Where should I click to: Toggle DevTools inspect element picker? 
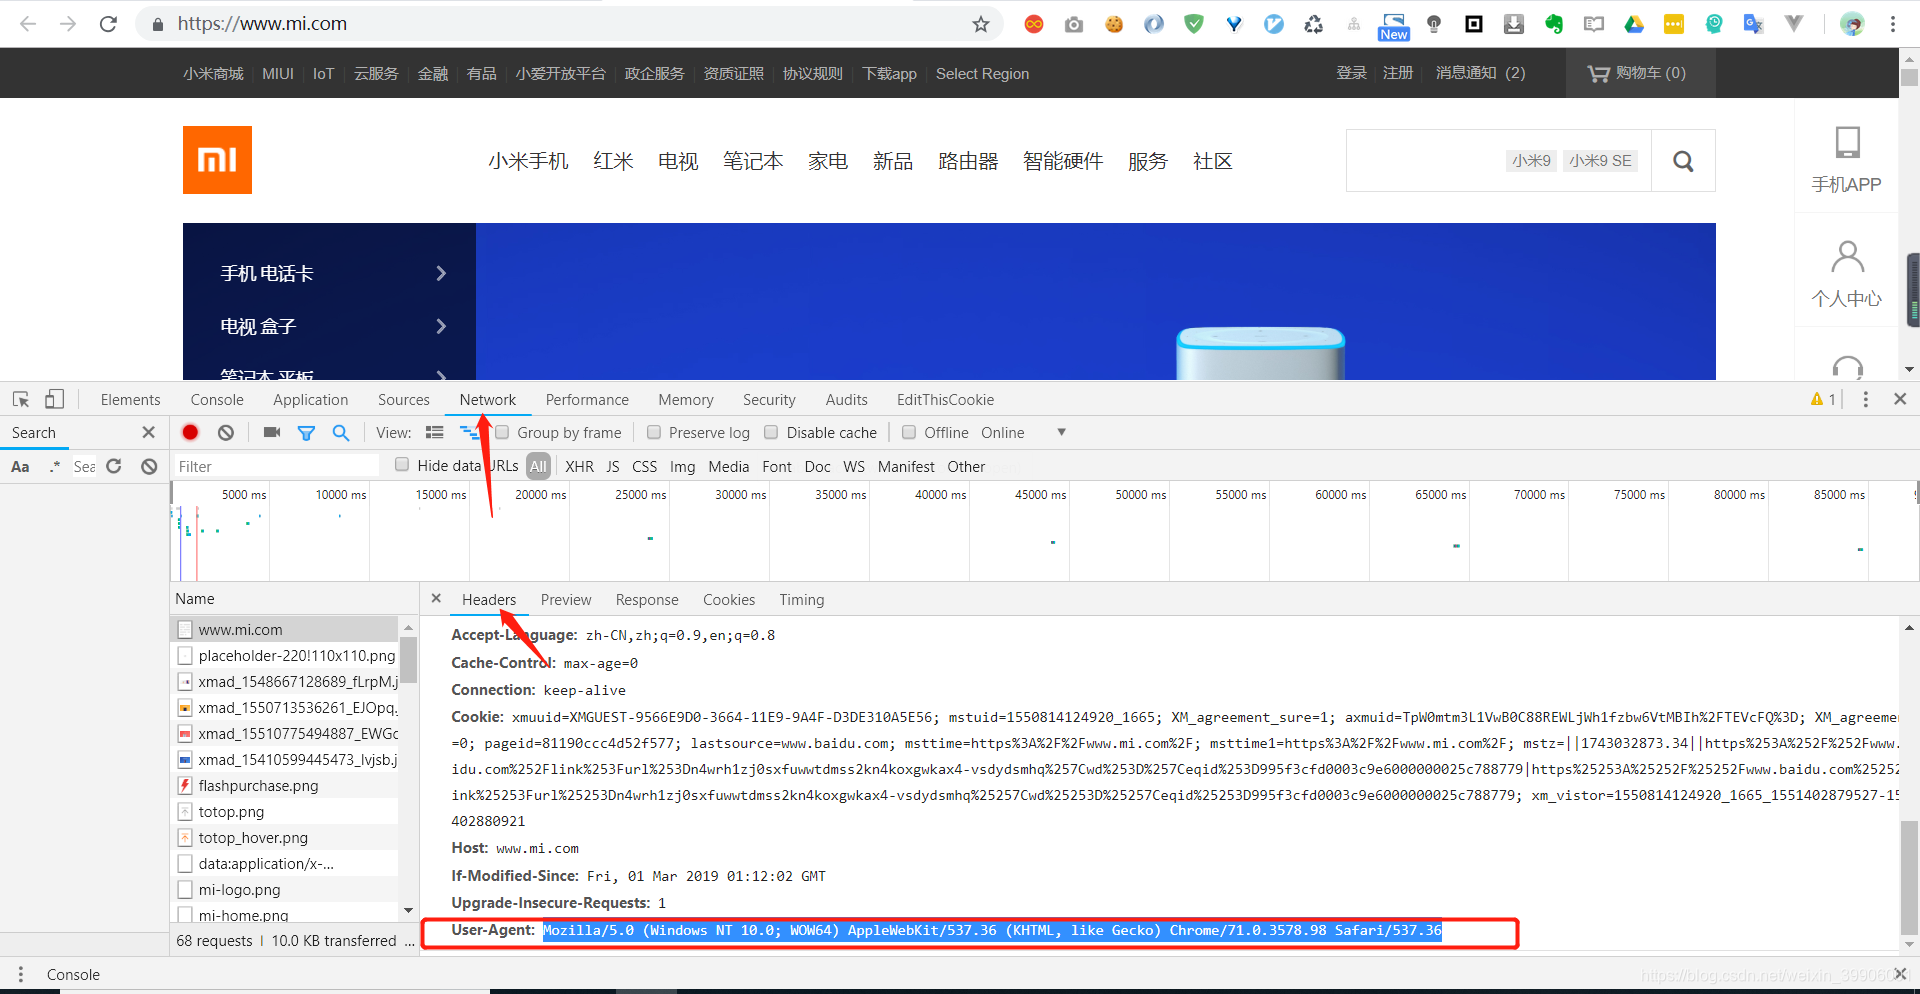coord(21,399)
